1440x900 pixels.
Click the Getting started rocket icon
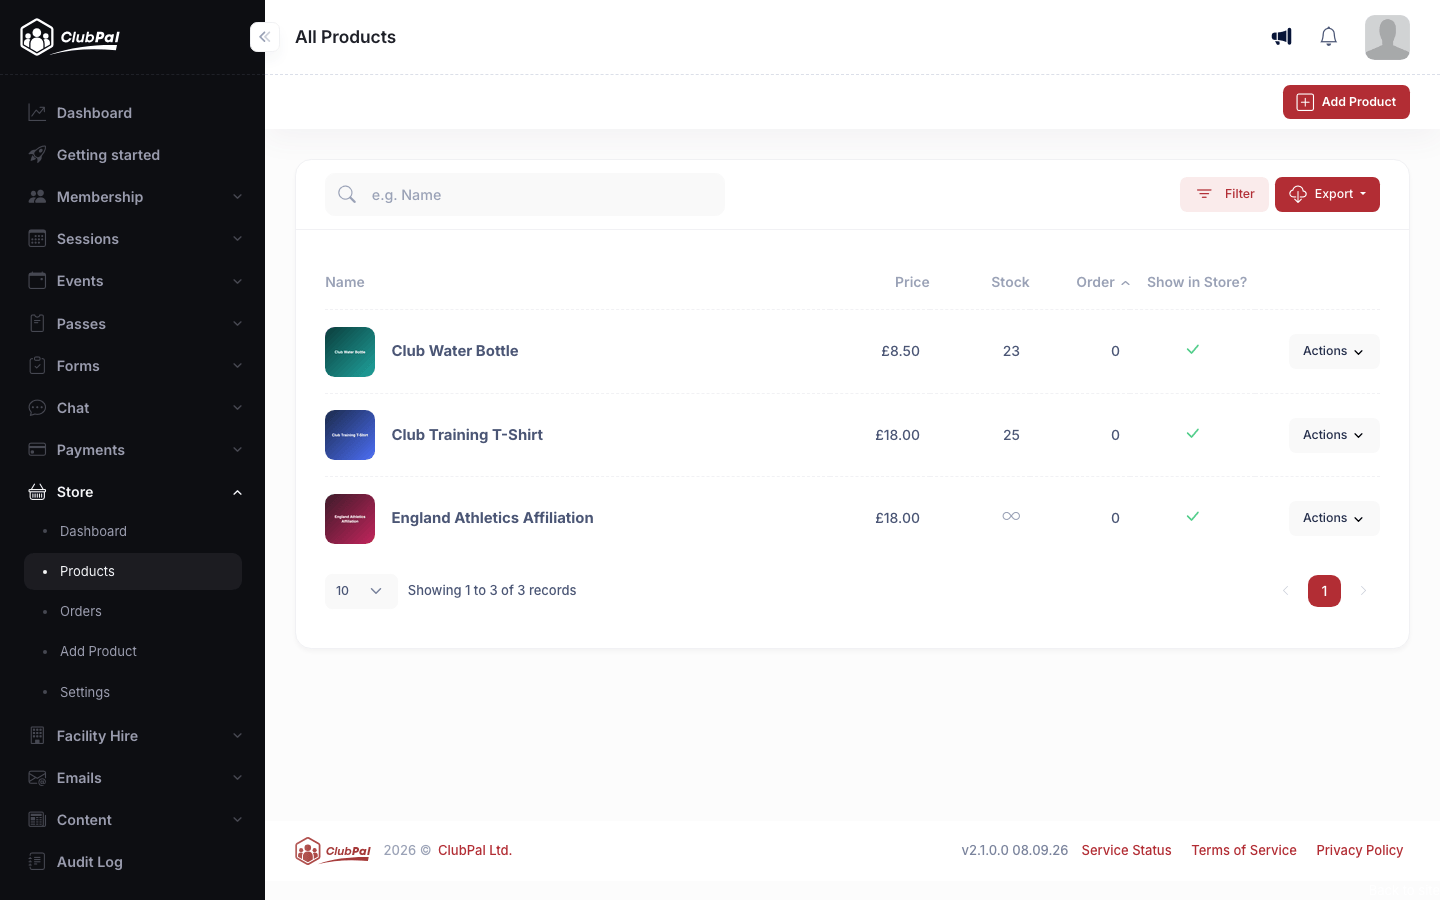tap(37, 155)
